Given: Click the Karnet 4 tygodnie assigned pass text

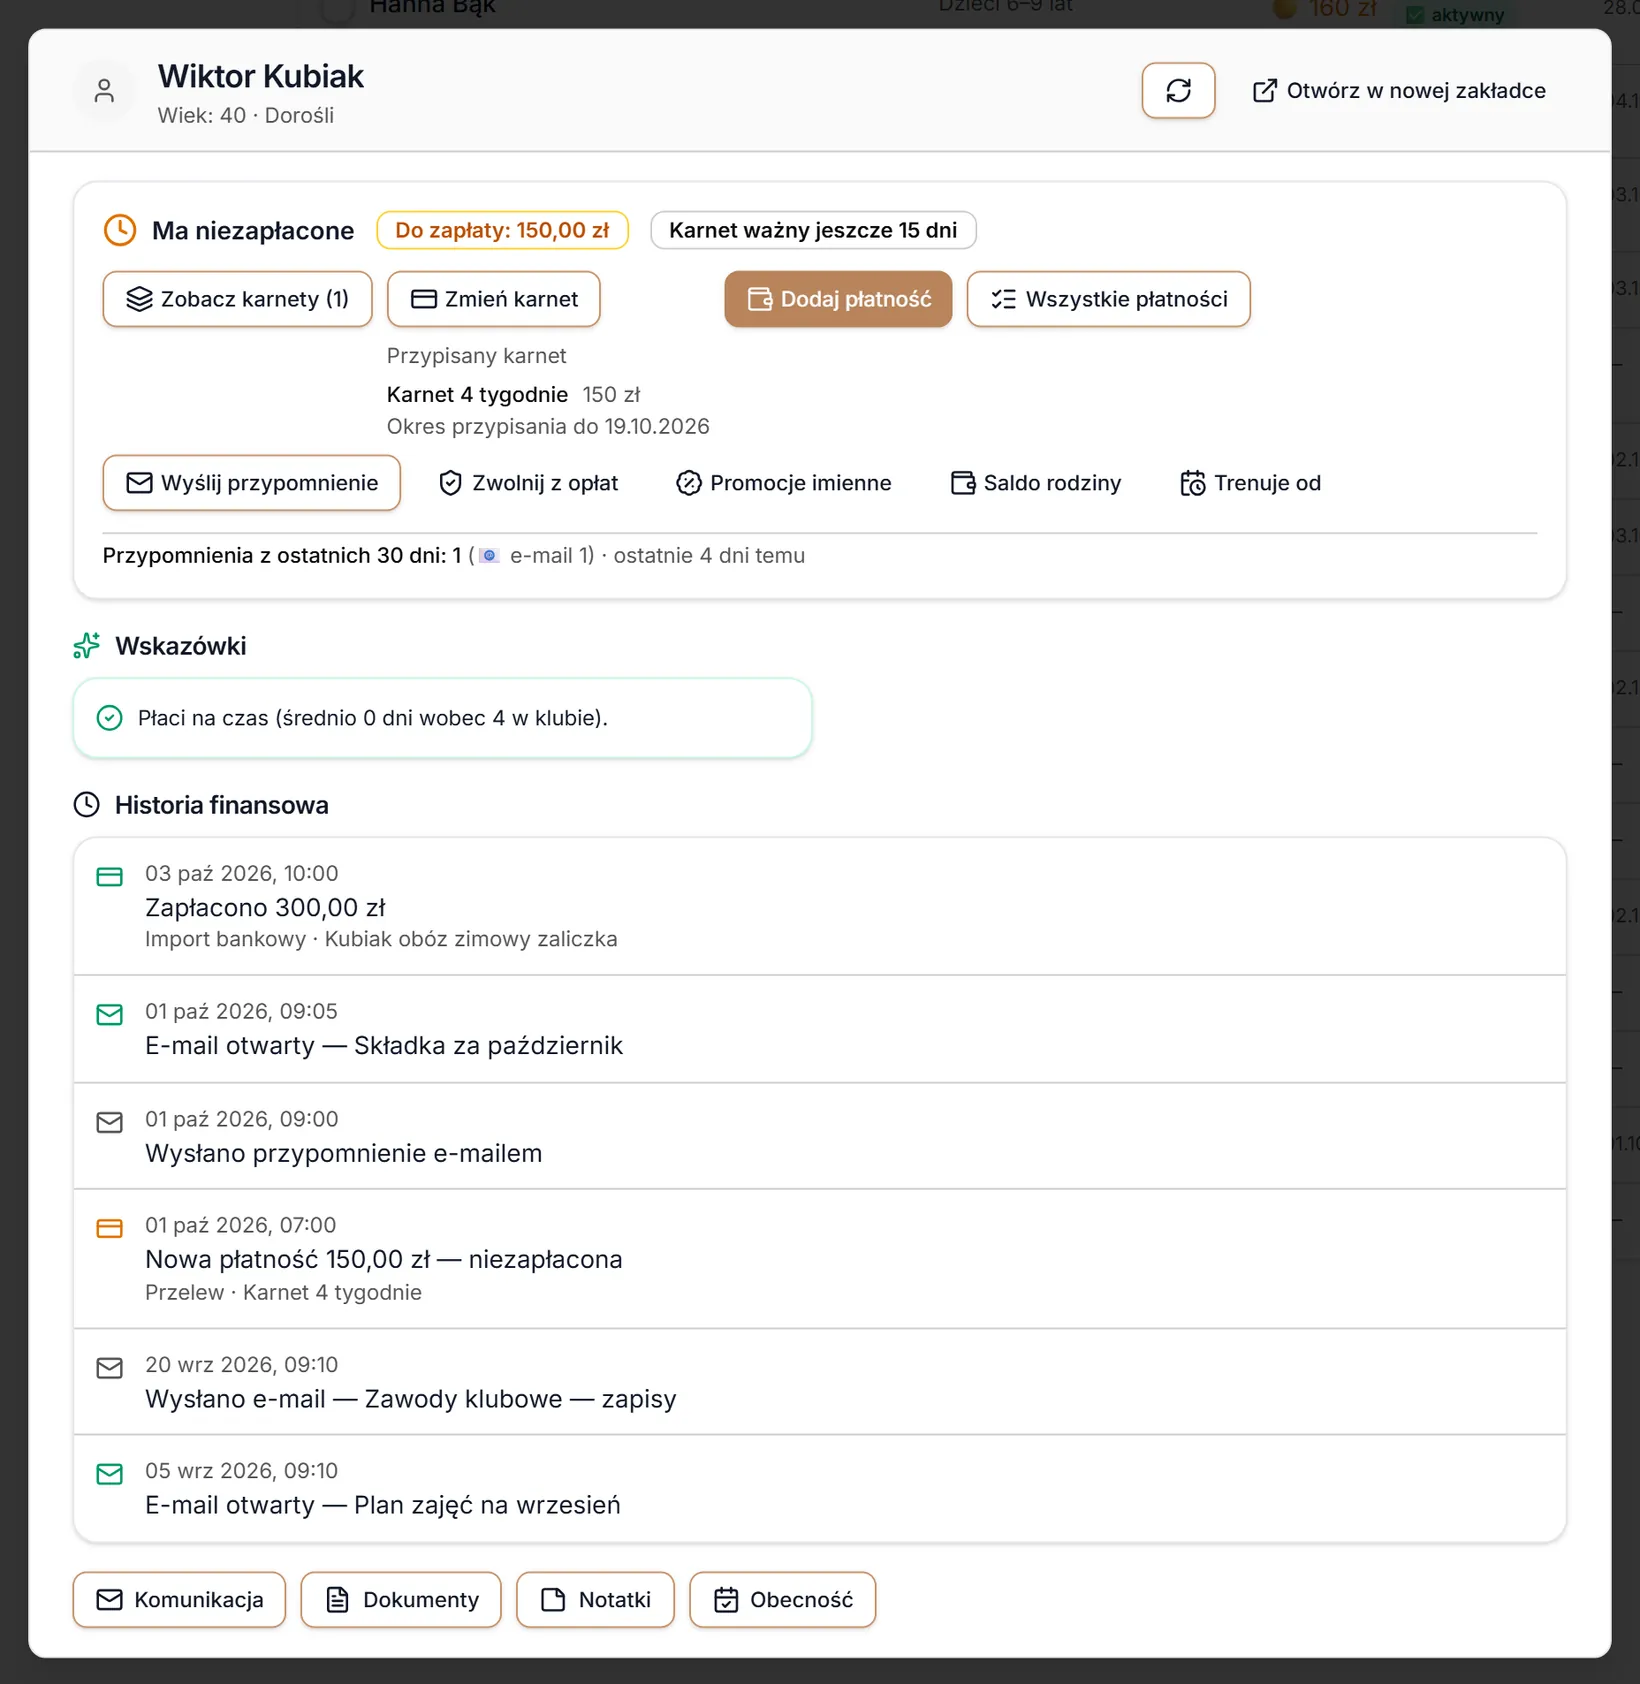Looking at the screenshot, I should point(477,395).
